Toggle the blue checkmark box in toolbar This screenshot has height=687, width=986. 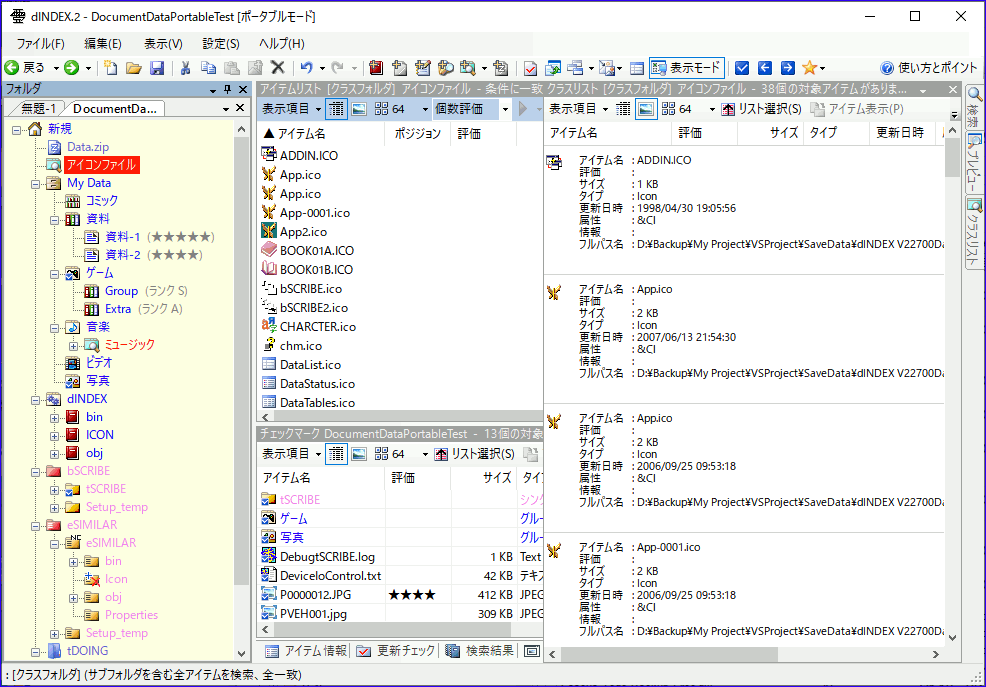click(742, 68)
